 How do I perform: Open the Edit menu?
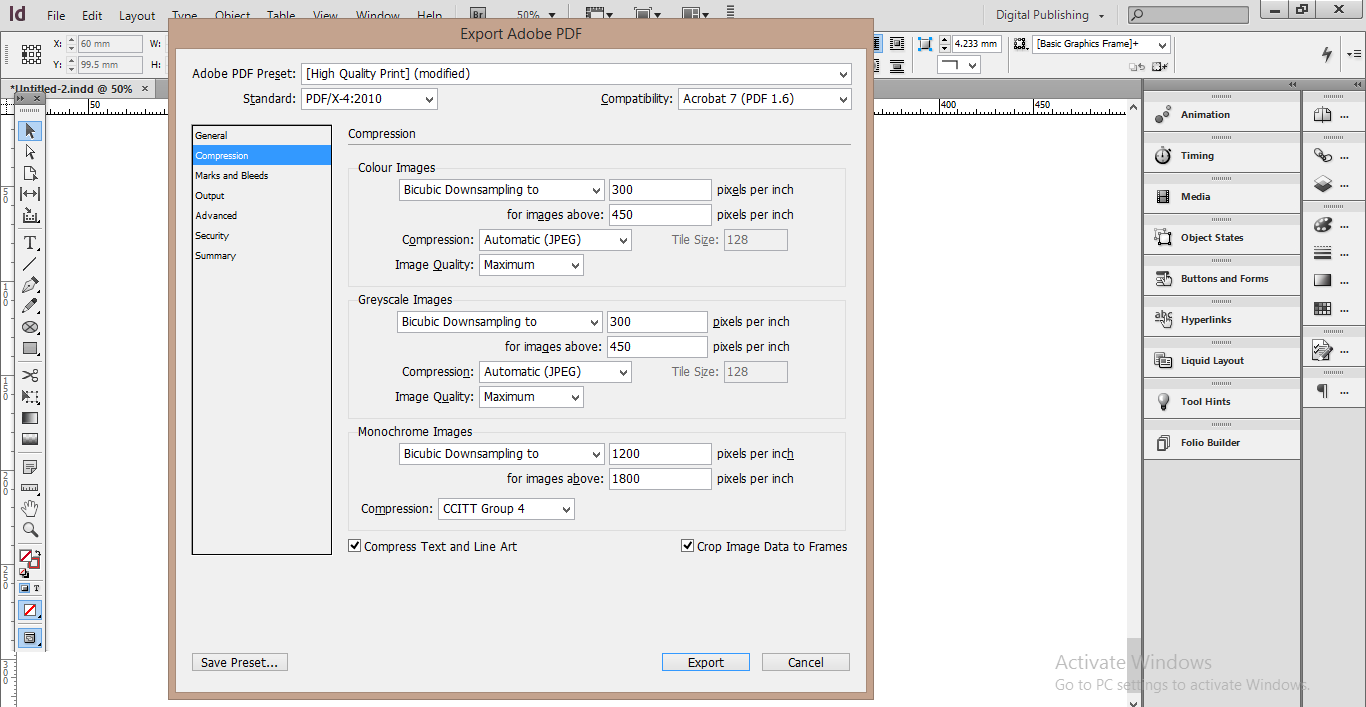92,16
